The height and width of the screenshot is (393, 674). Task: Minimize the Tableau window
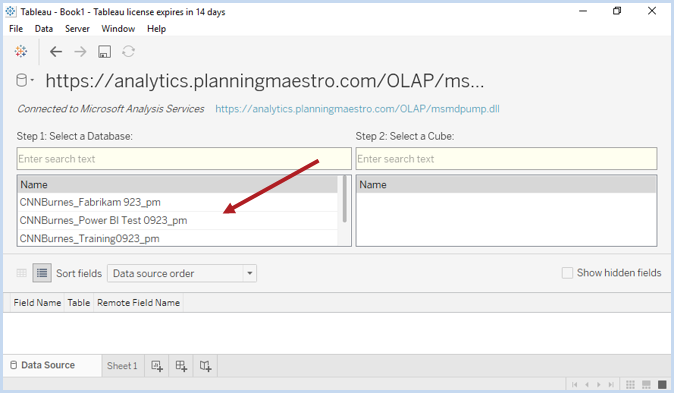[583, 11]
